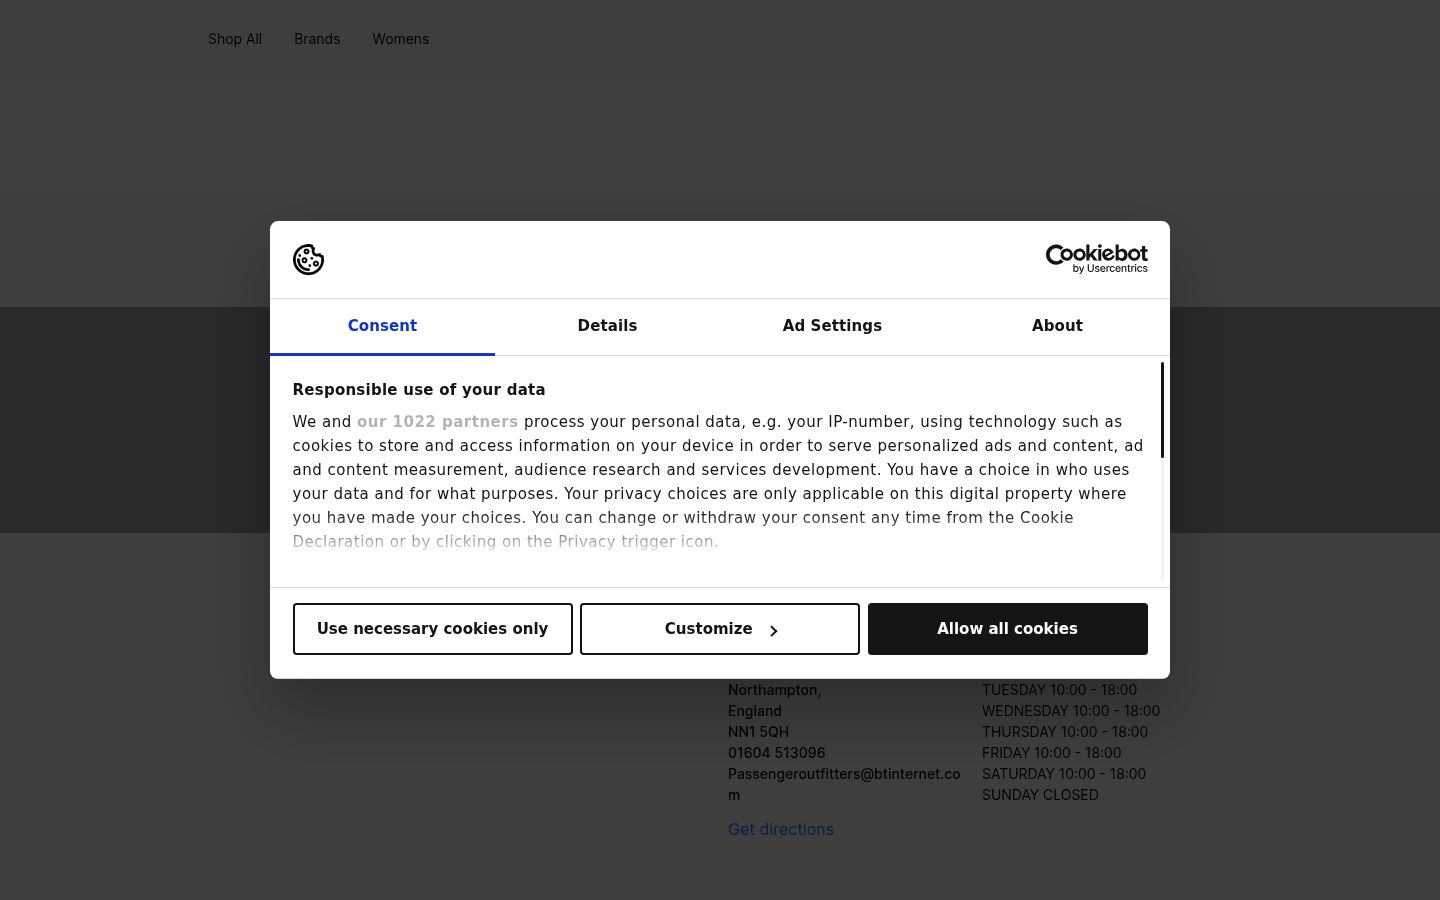The image size is (1440, 900).
Task: Select the Ad Settings tab
Action: pyautogui.click(x=832, y=326)
